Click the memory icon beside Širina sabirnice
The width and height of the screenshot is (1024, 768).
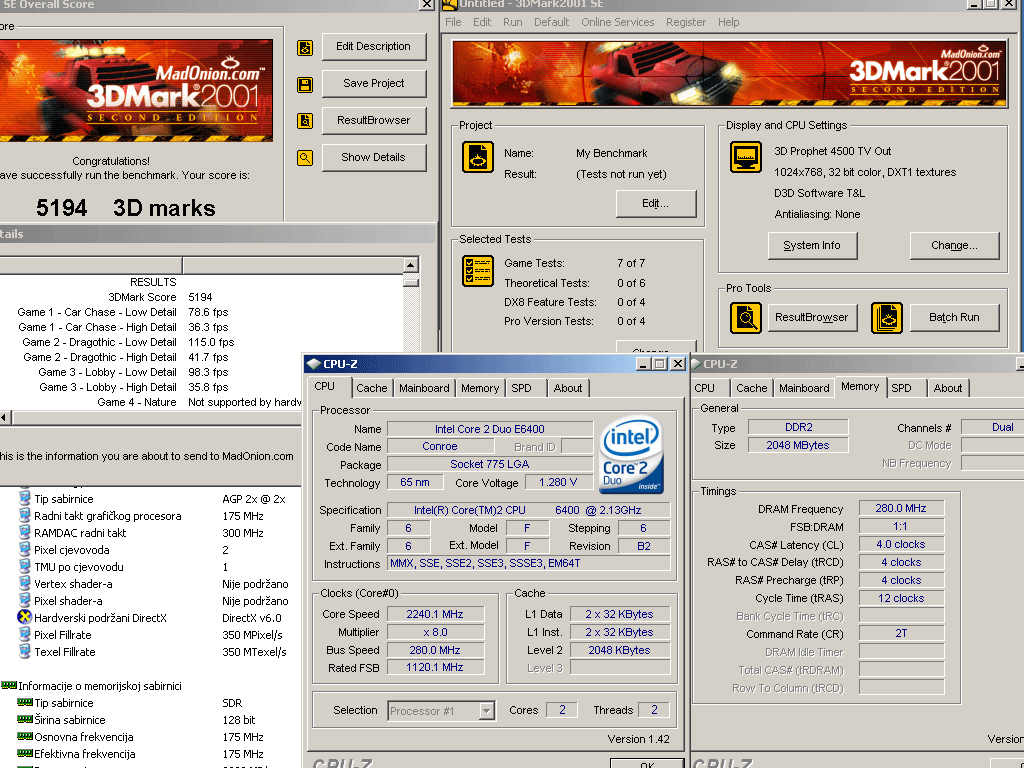click(x=25, y=719)
